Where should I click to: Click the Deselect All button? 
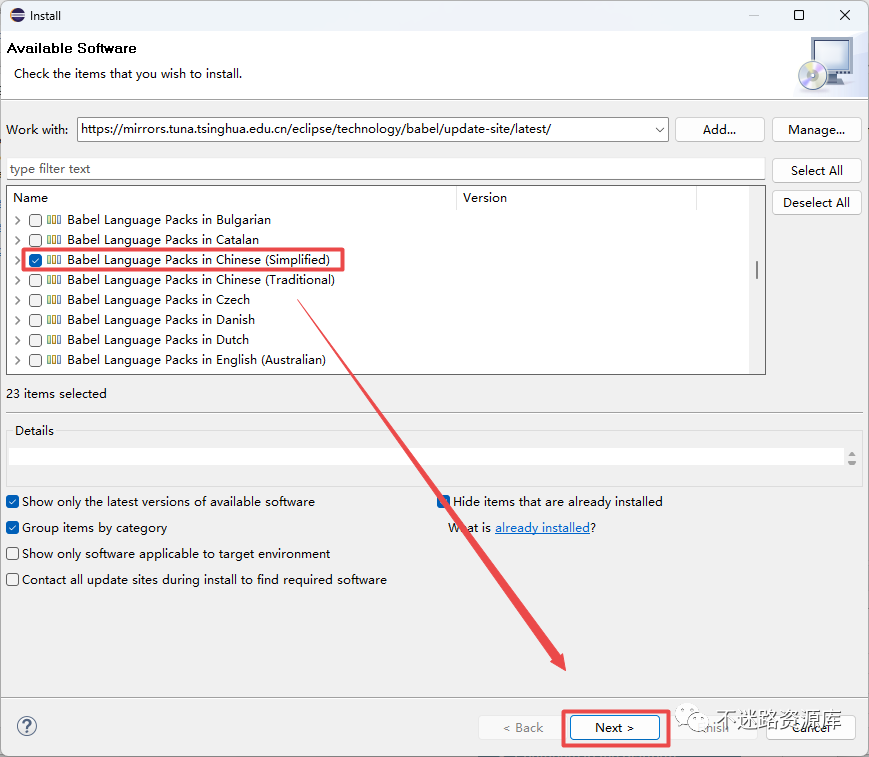click(x=816, y=203)
